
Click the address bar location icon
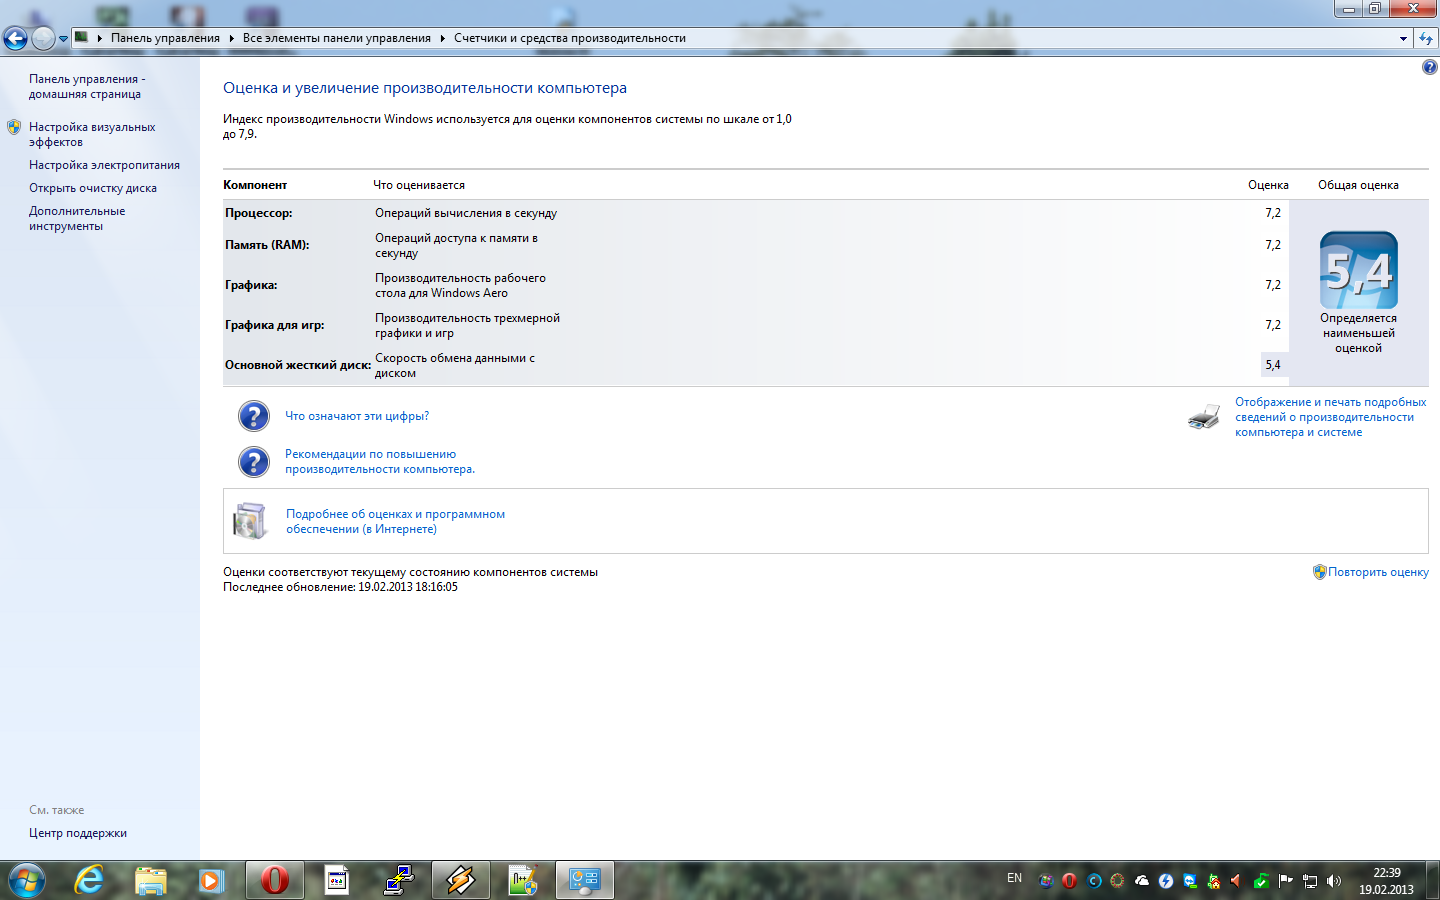pos(82,38)
